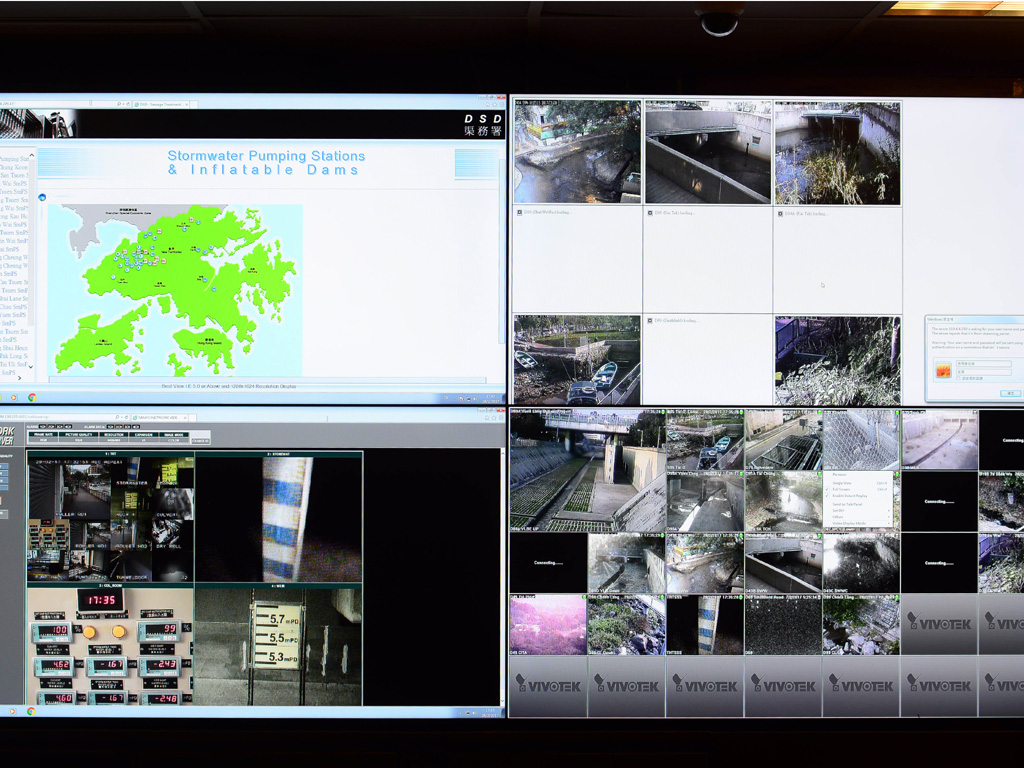The width and height of the screenshot is (1024, 768).
Task: Switch to the SANYO NETWORK VIDEO browser tab
Action: coord(159,417)
